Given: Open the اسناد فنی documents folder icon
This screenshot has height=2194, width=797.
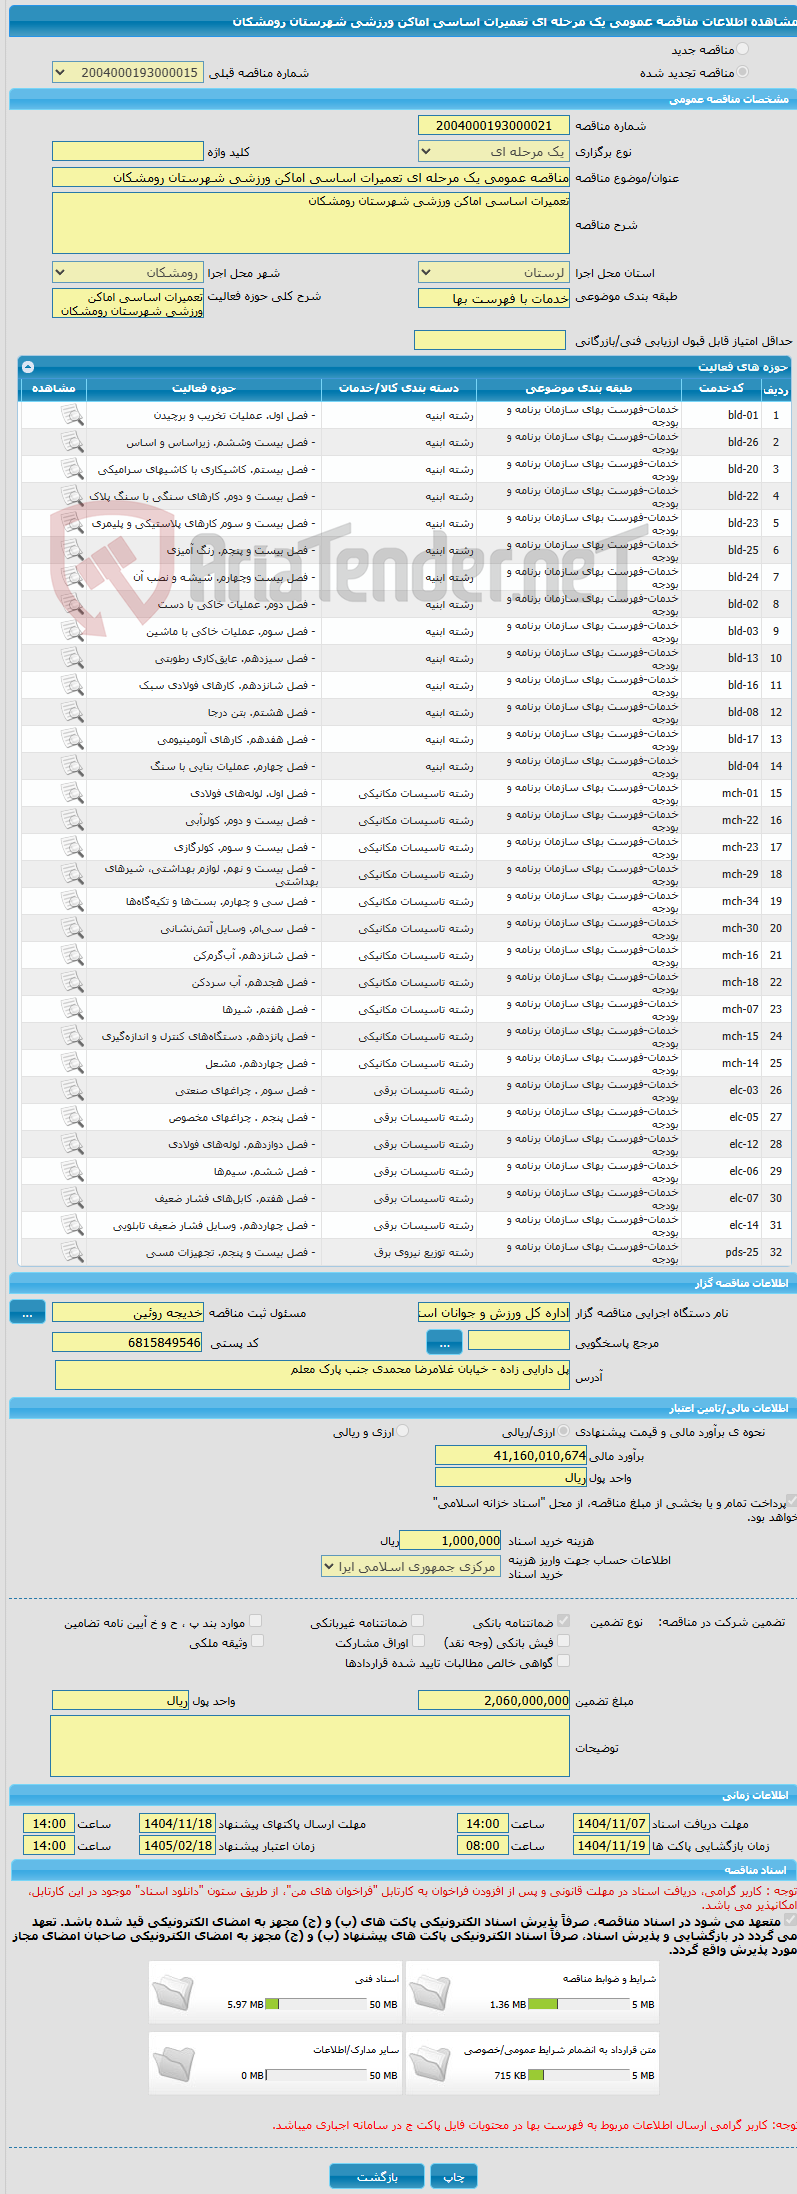Looking at the screenshot, I should (174, 1992).
